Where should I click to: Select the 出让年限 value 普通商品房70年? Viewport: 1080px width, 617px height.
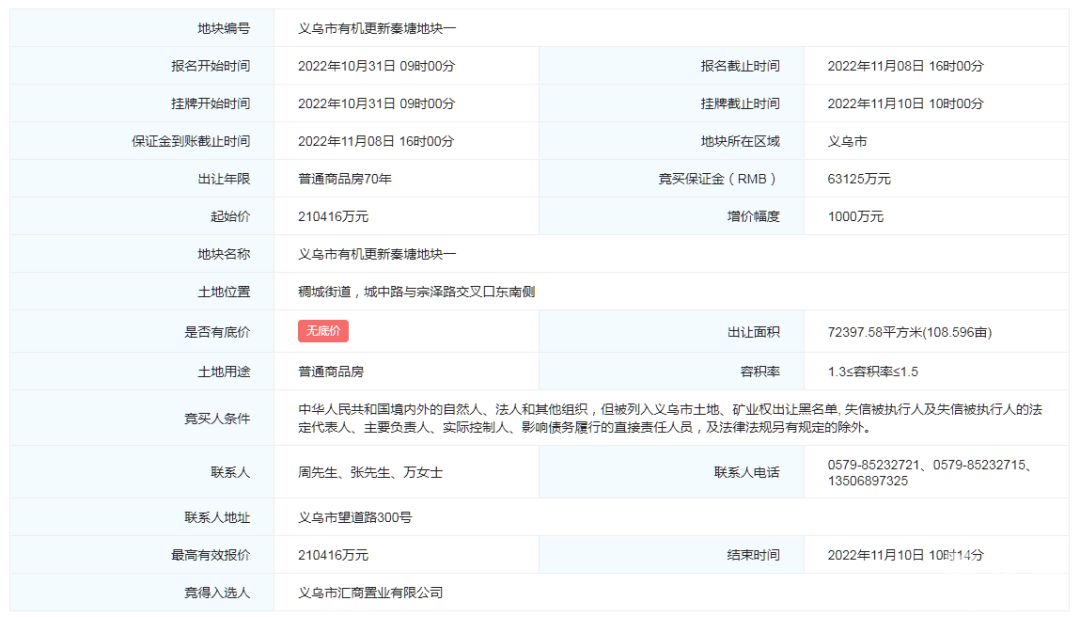click(x=344, y=179)
